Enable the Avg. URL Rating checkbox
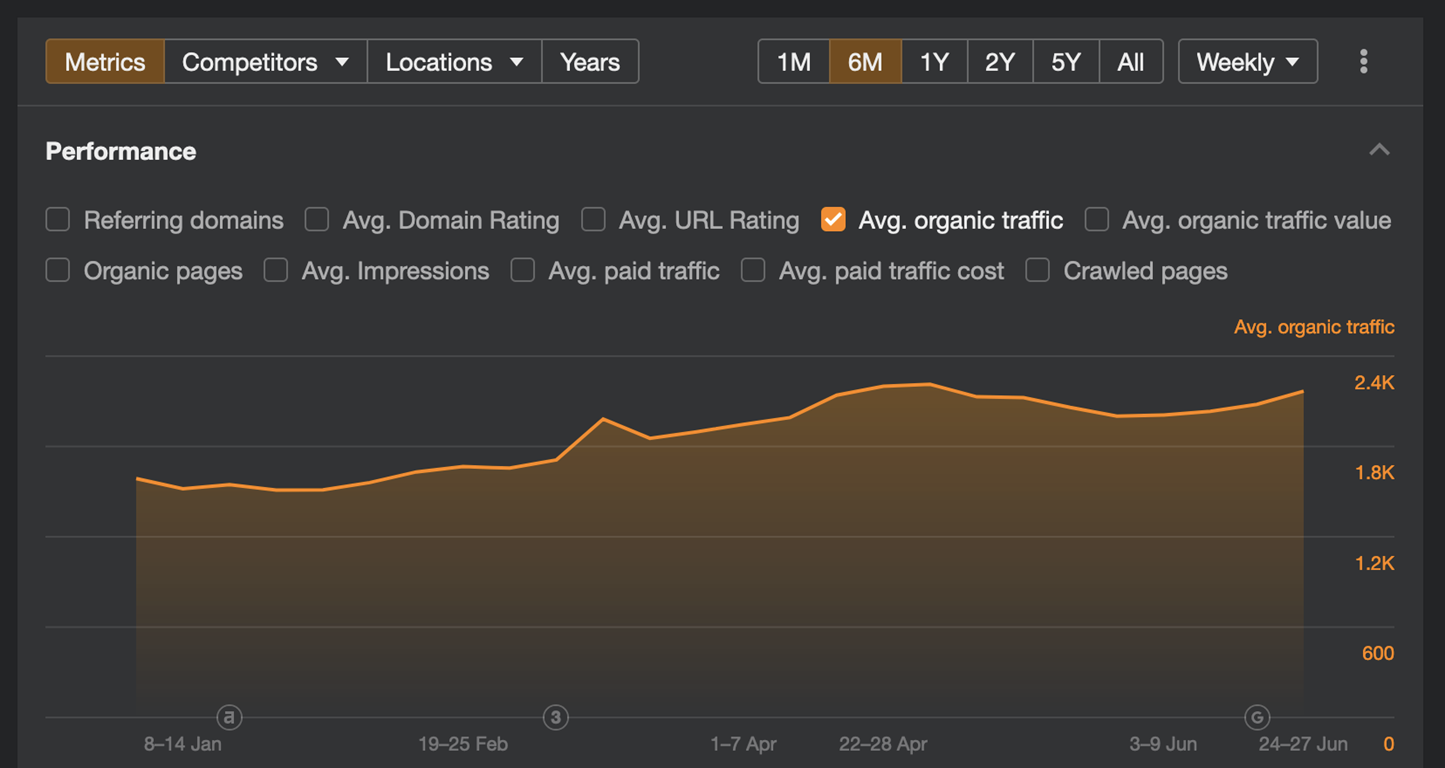The height and width of the screenshot is (768, 1445). (593, 219)
